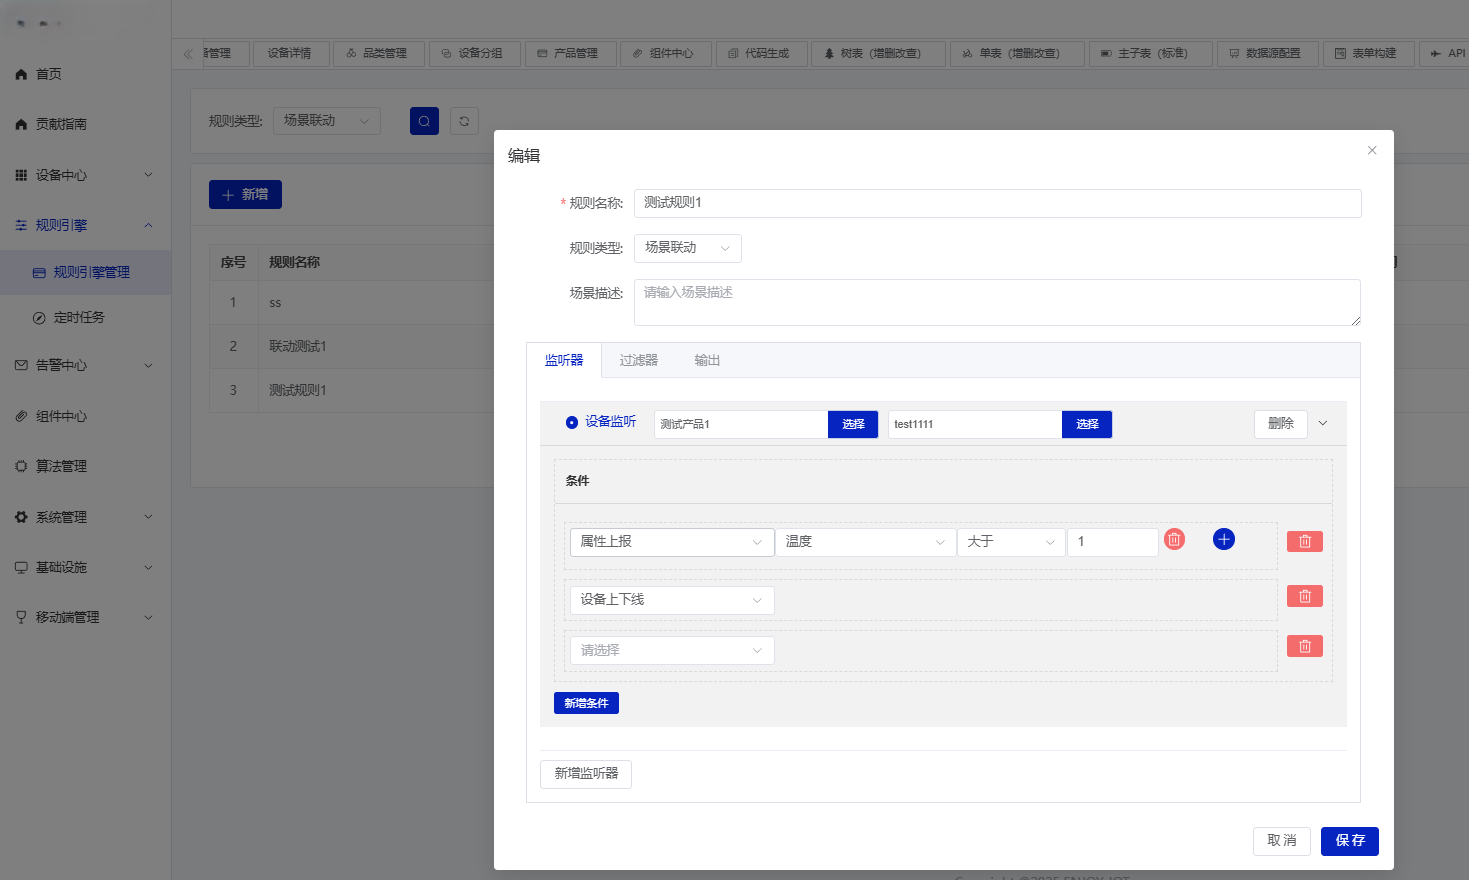Select the 设备监听 radio button
The image size is (1469, 880).
pos(572,422)
